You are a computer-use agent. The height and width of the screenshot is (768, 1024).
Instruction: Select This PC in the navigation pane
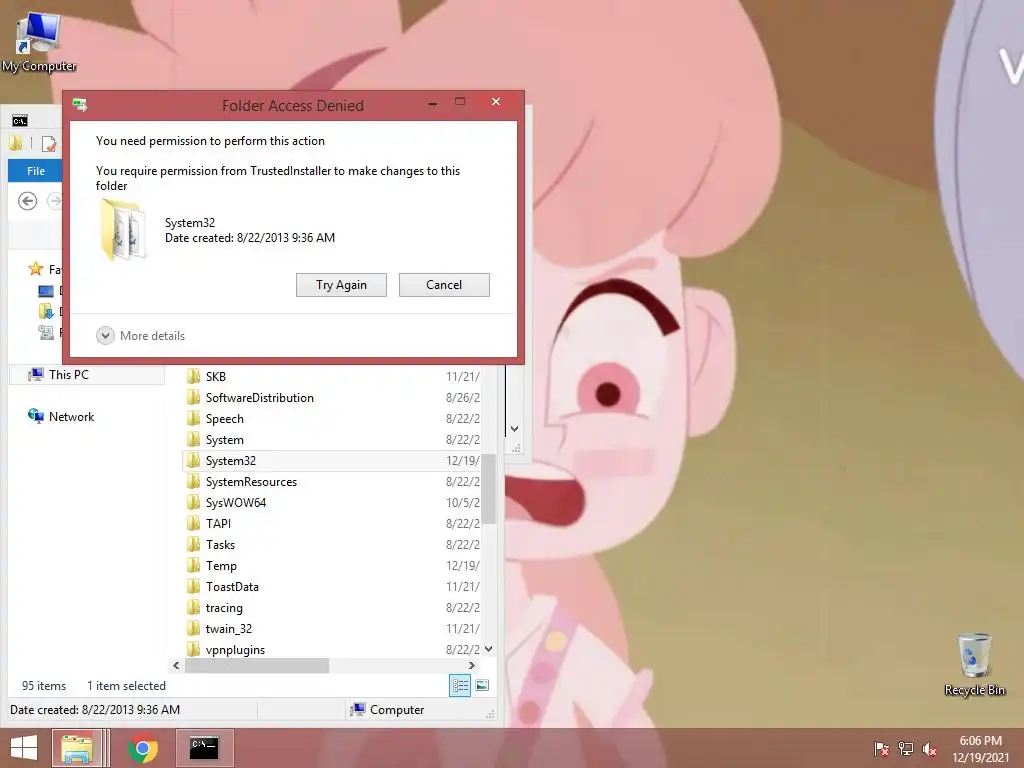(87, 375)
